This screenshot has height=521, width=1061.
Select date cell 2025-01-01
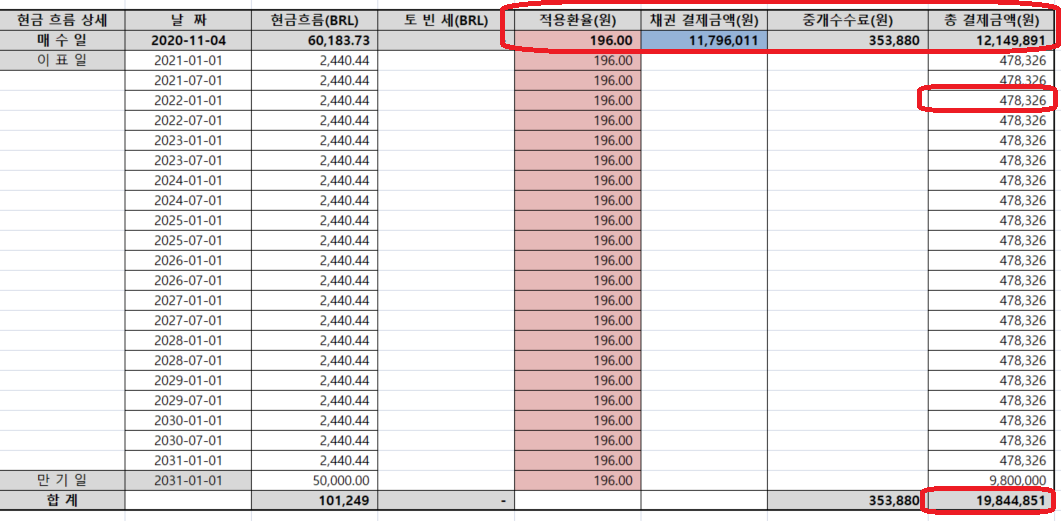point(188,221)
